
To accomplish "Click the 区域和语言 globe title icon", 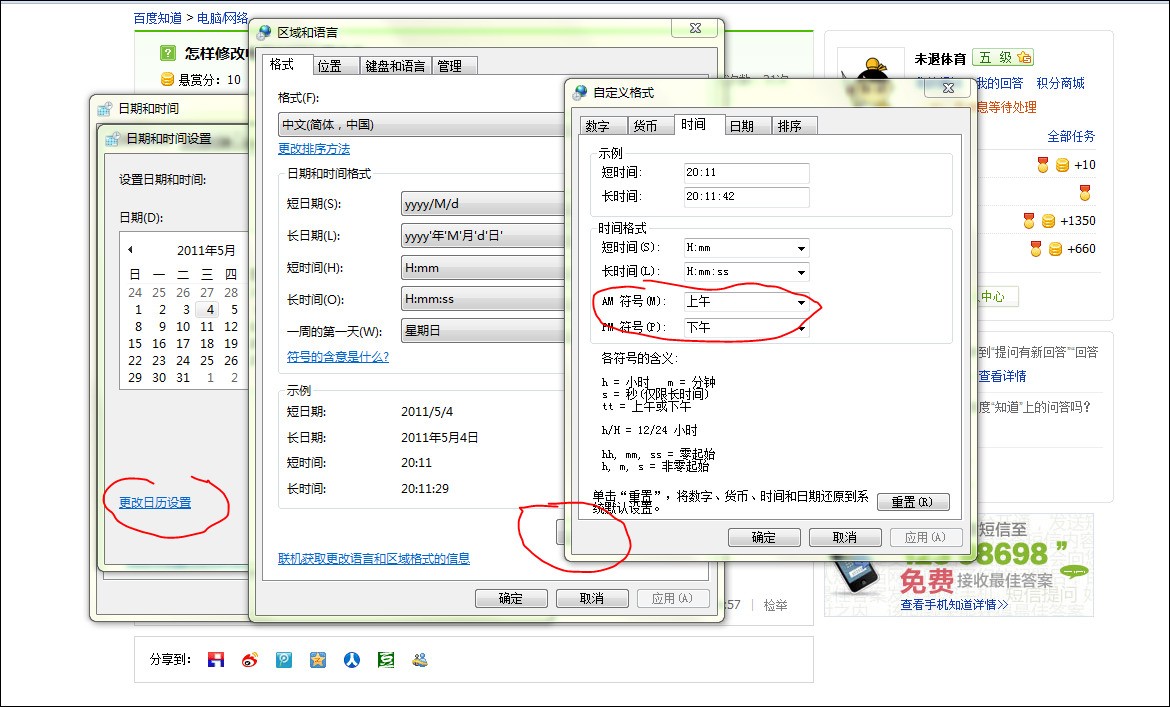I will 263,32.
